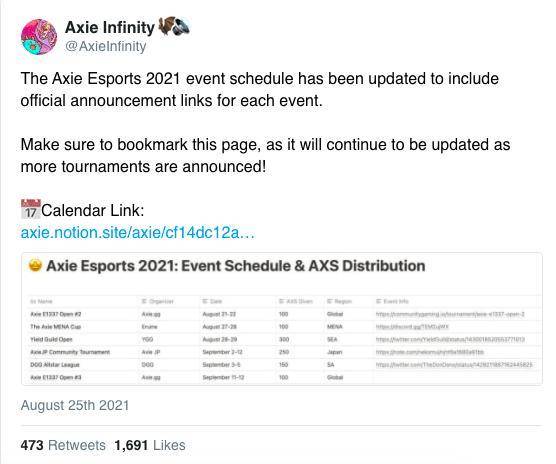Click the Name column header in the table

[x=42, y=301]
